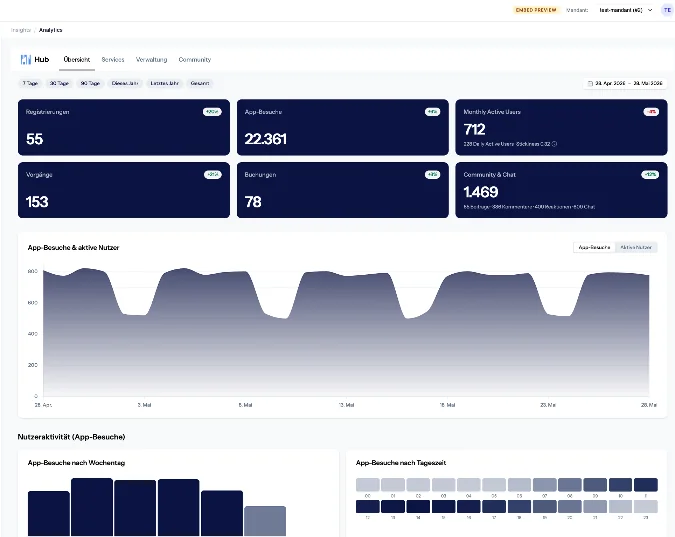Click the value 153

[37, 202]
